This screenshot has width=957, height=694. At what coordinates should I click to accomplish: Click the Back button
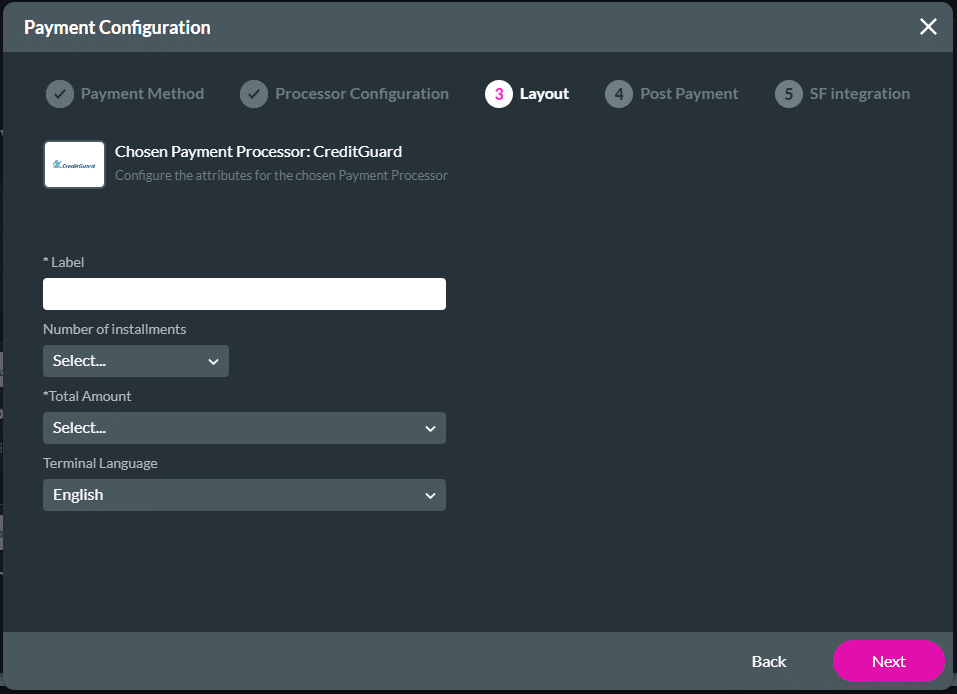(x=768, y=661)
